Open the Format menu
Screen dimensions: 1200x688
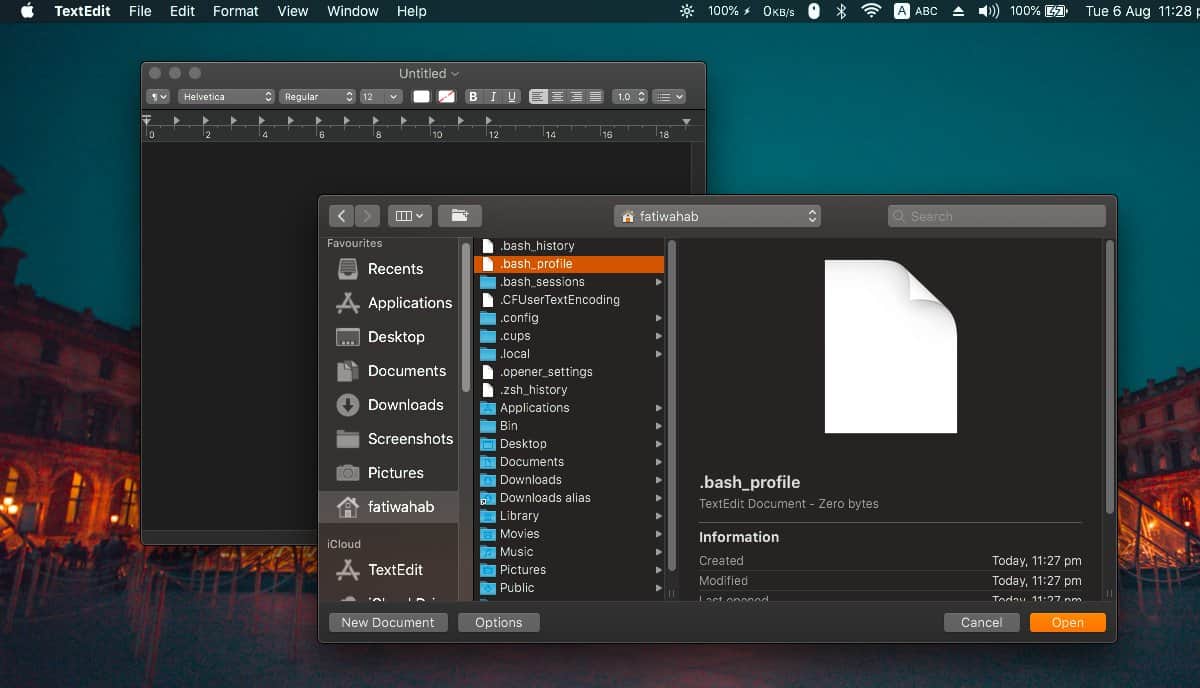click(236, 11)
